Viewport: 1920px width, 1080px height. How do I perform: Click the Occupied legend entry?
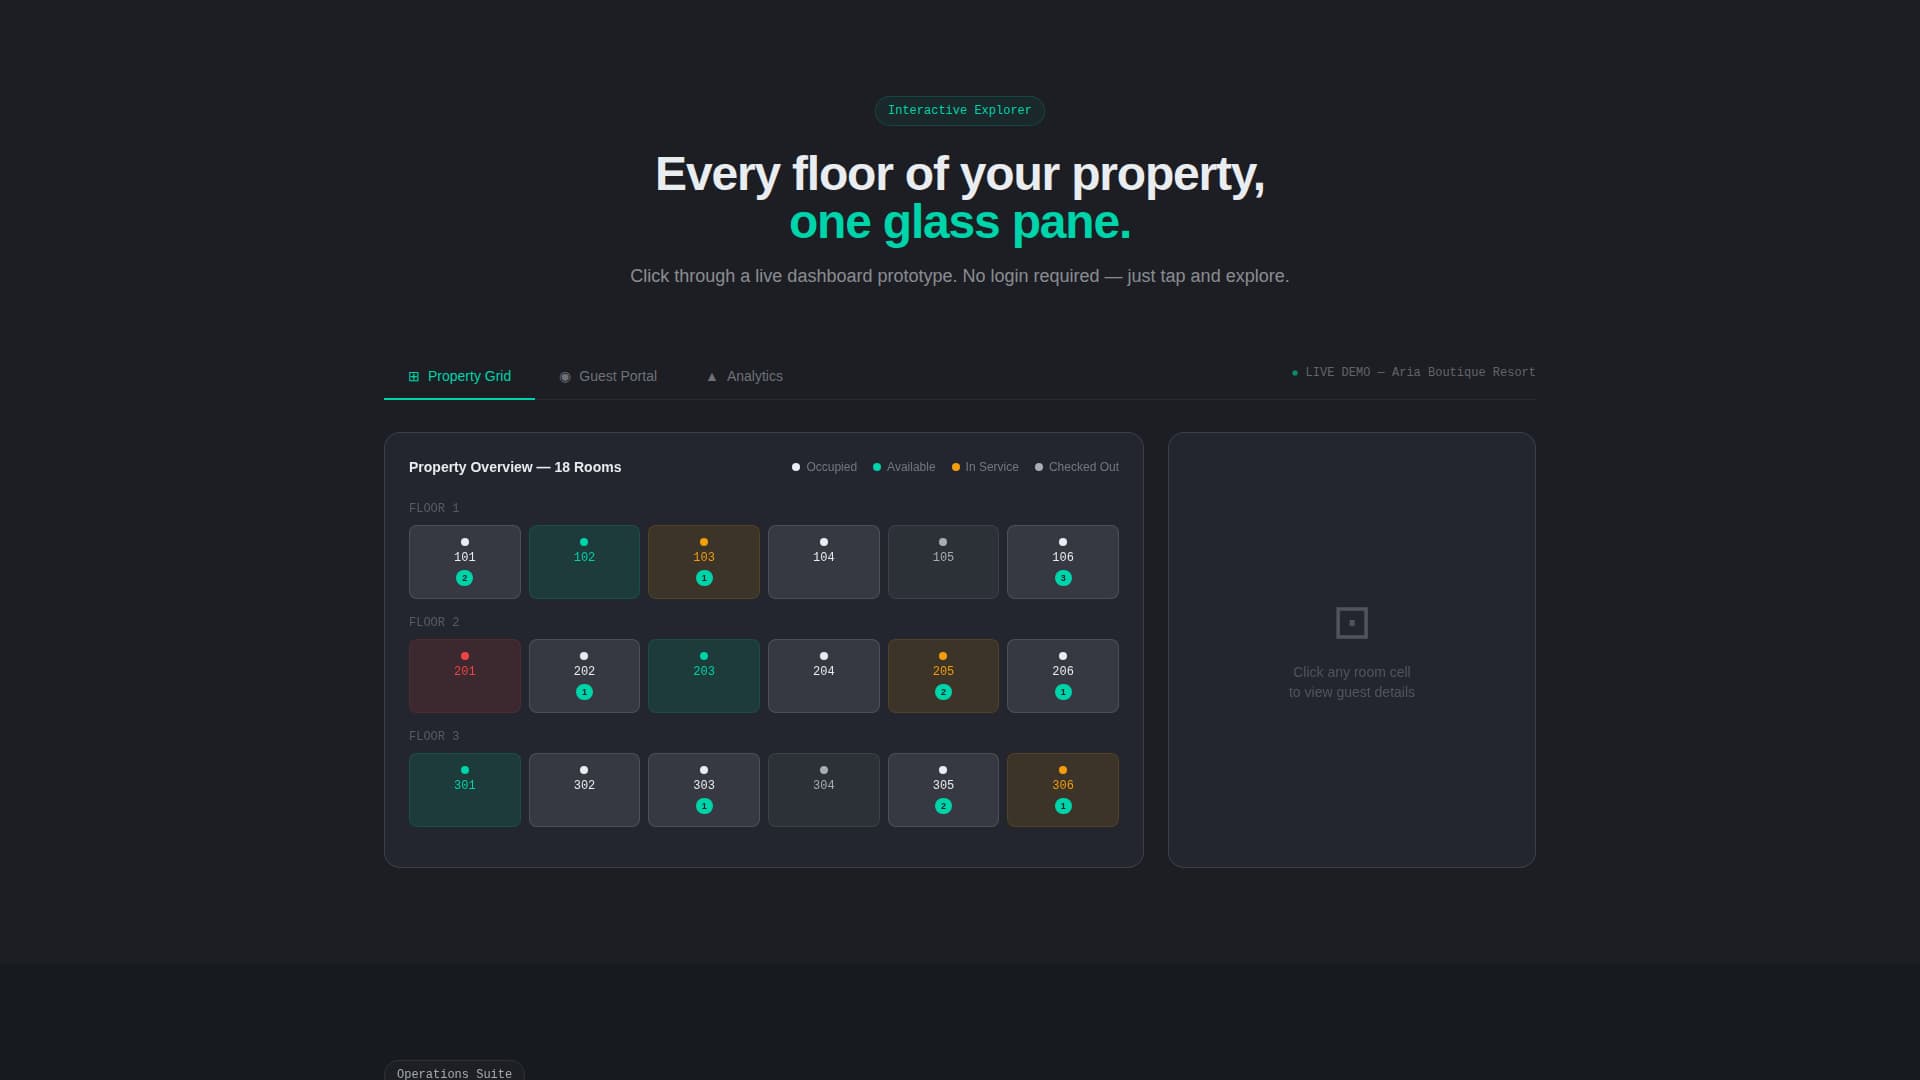[824, 467]
